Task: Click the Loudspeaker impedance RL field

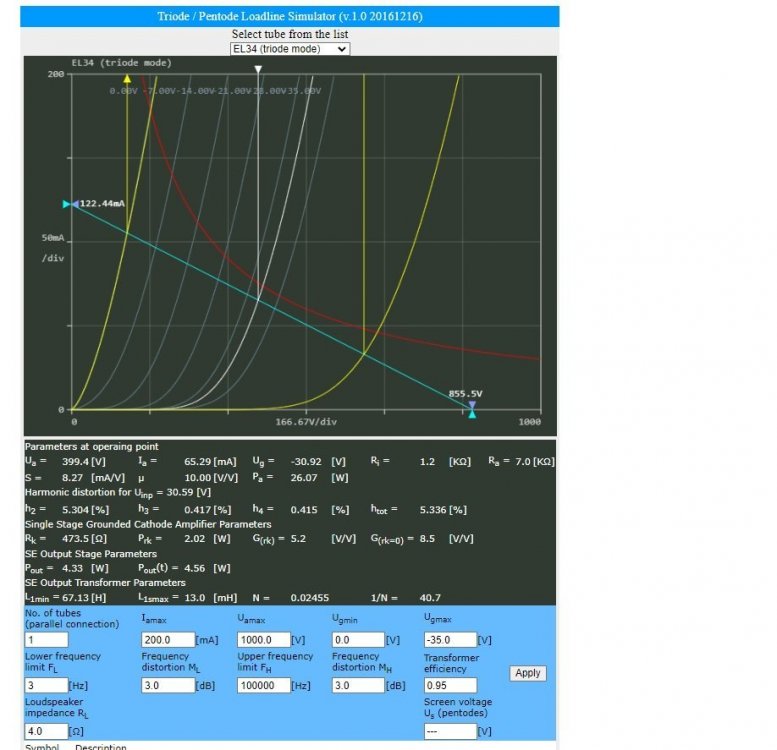Action: 46,731
